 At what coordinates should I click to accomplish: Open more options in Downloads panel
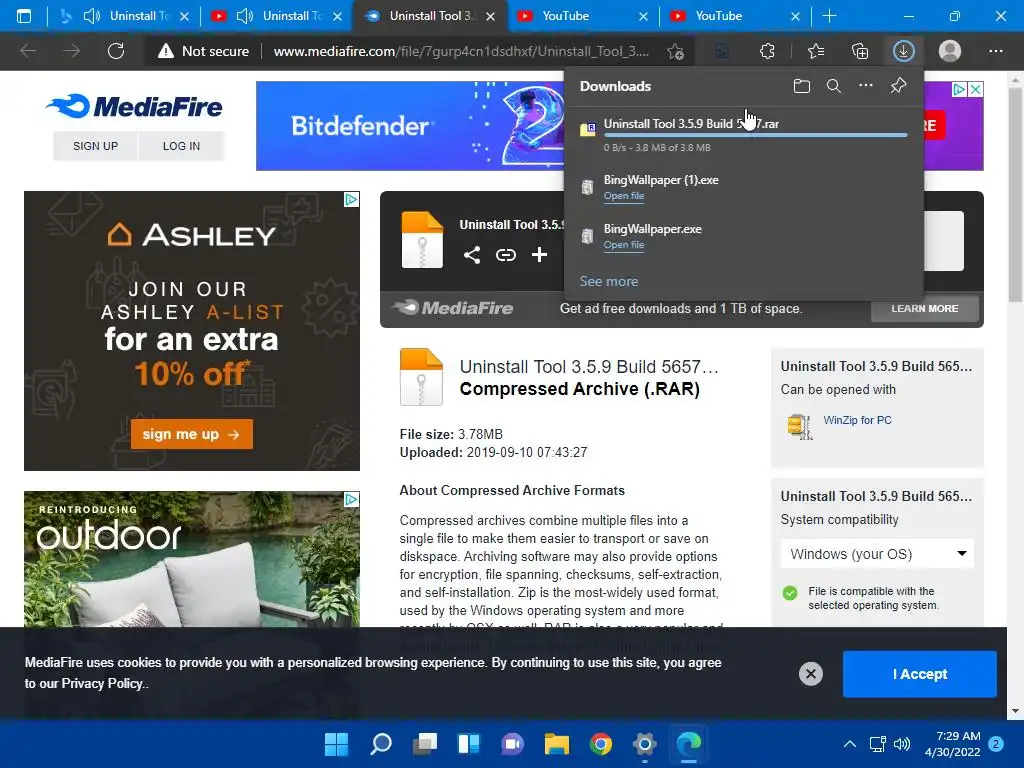[866, 86]
